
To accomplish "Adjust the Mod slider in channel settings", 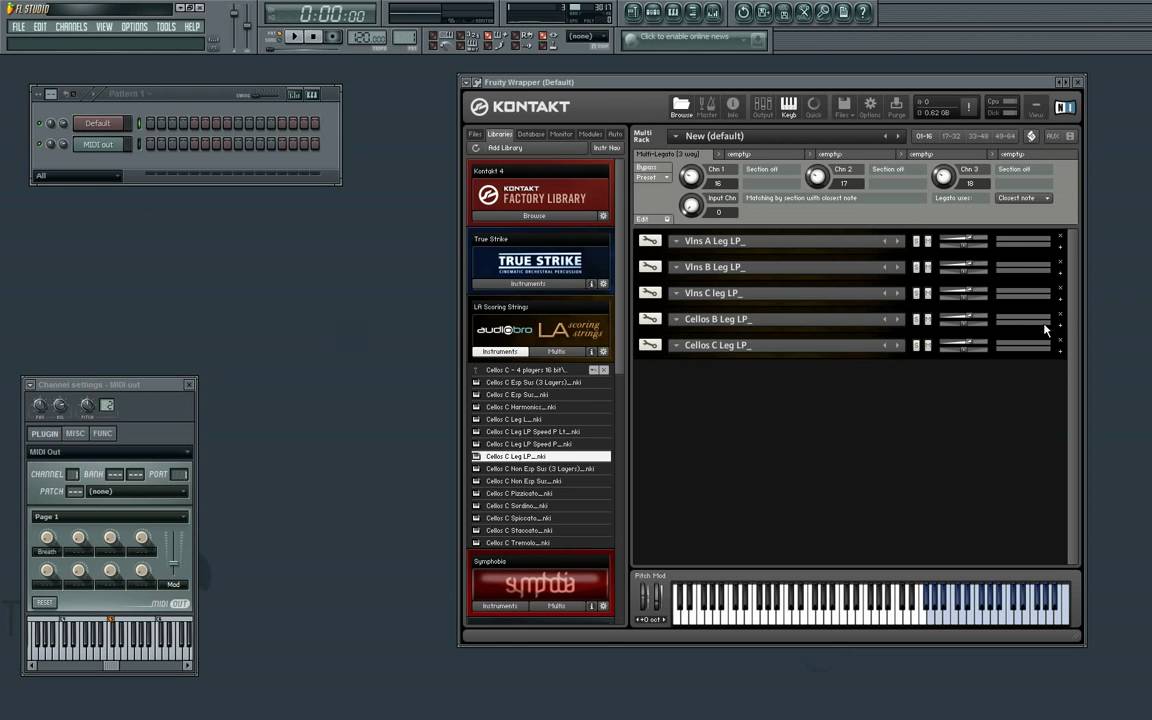I will 174,564.
